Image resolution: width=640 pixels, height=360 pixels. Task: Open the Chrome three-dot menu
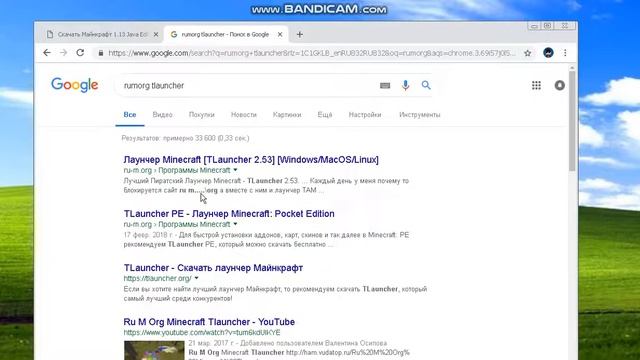565,53
